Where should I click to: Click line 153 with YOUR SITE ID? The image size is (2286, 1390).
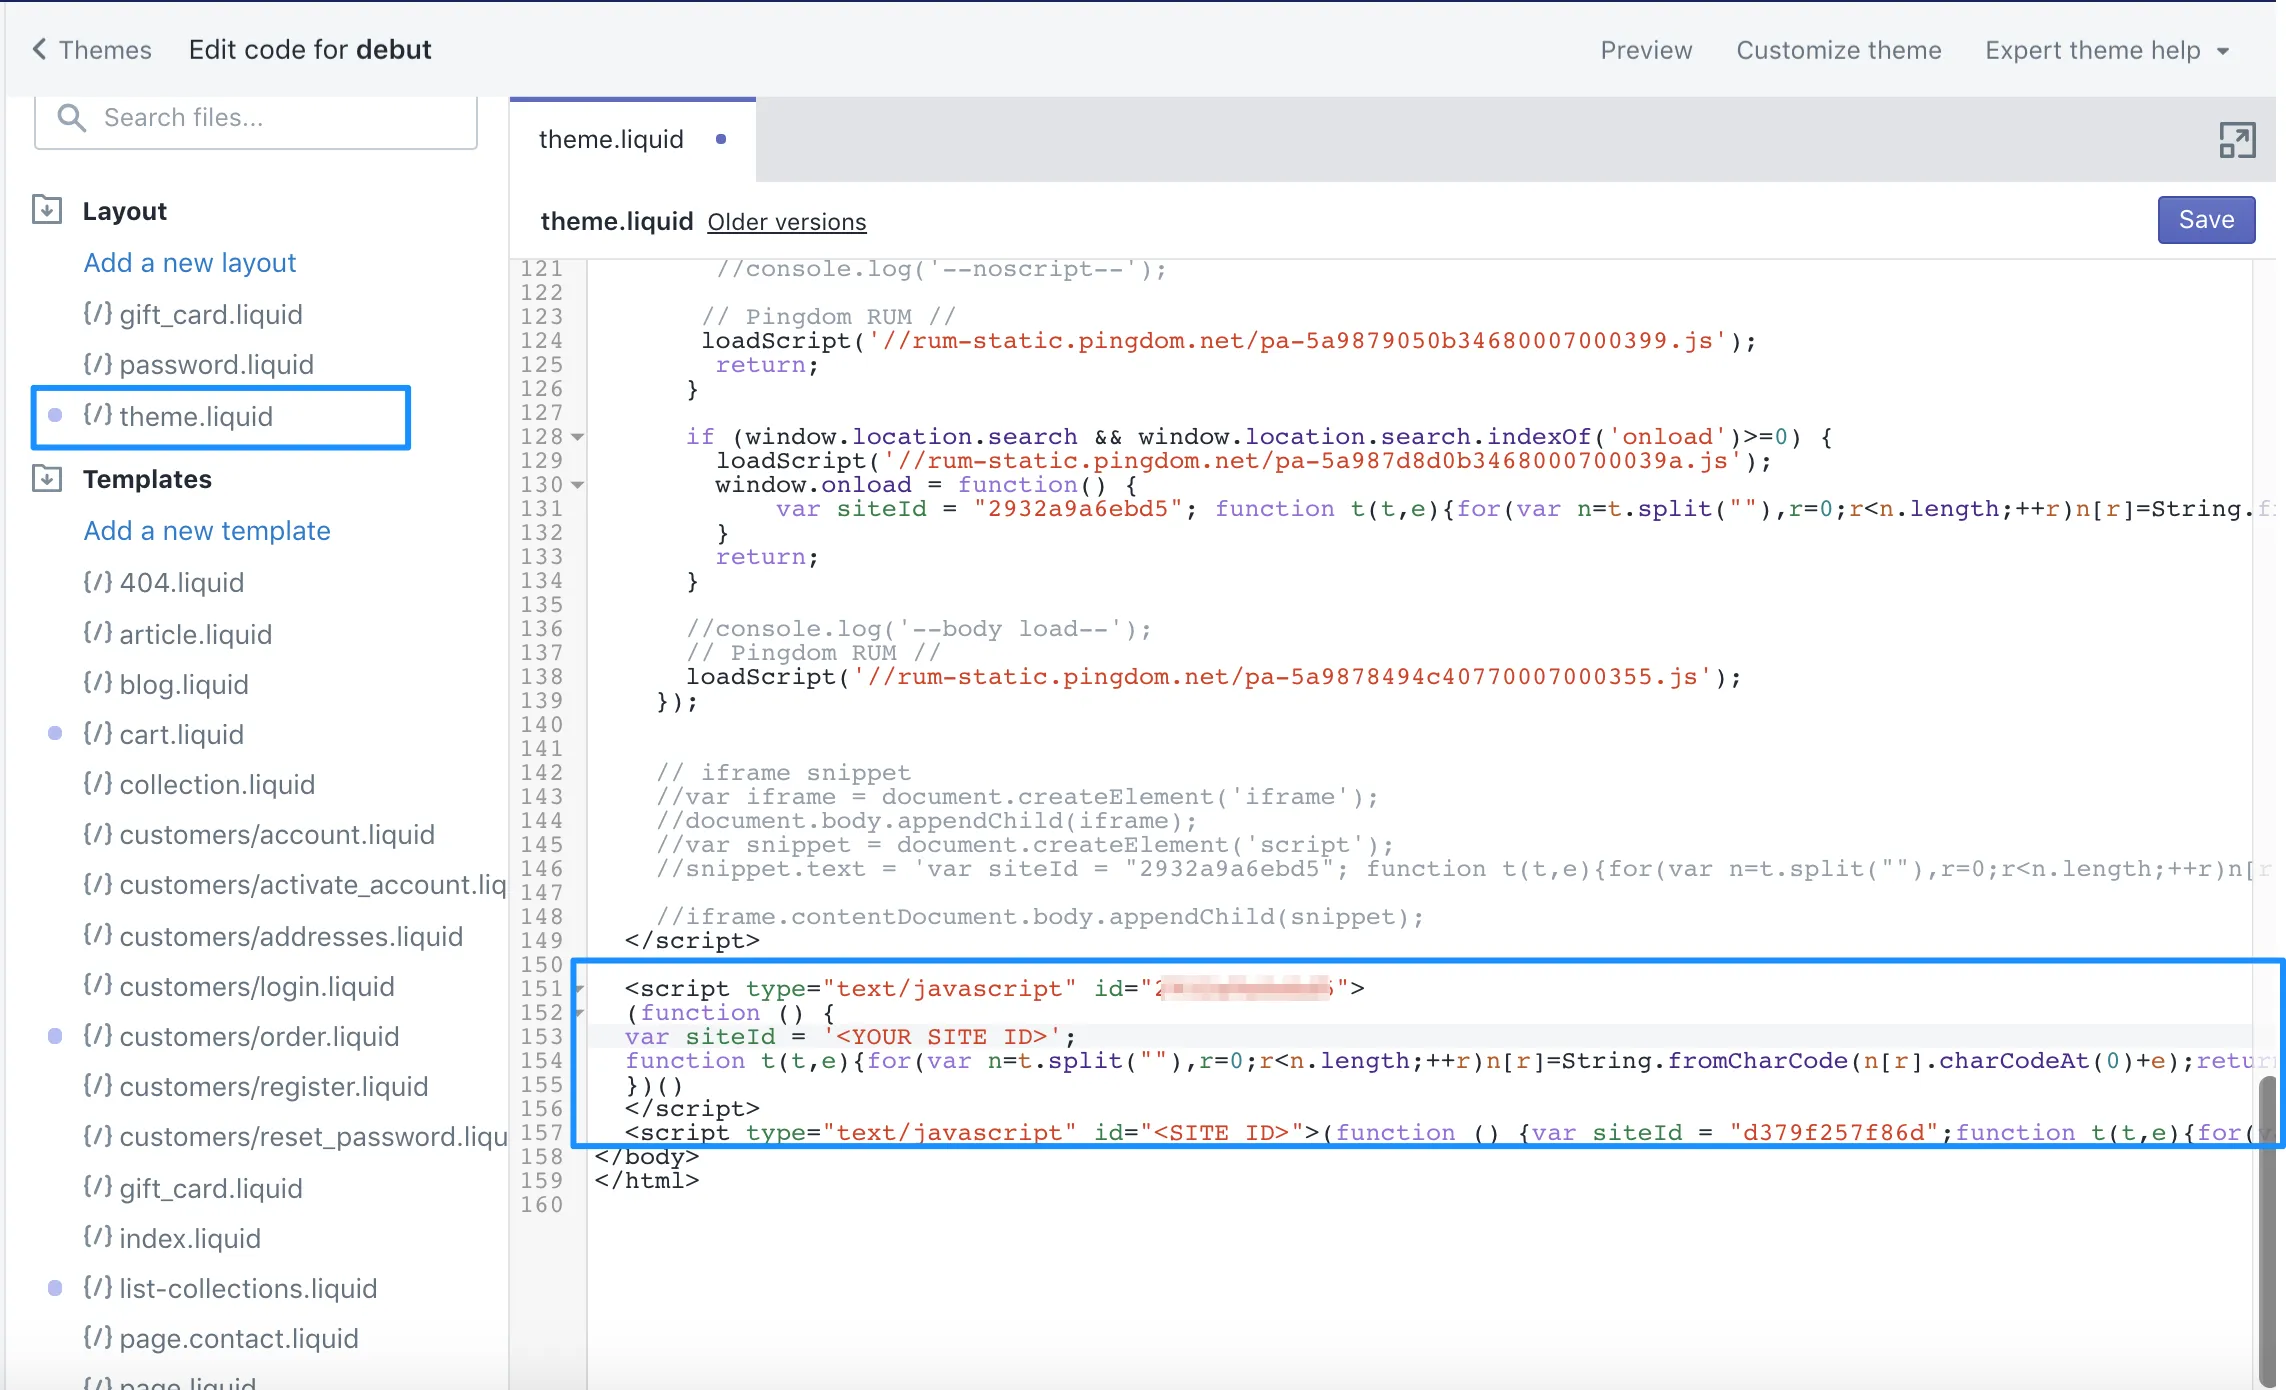coord(1420,1037)
